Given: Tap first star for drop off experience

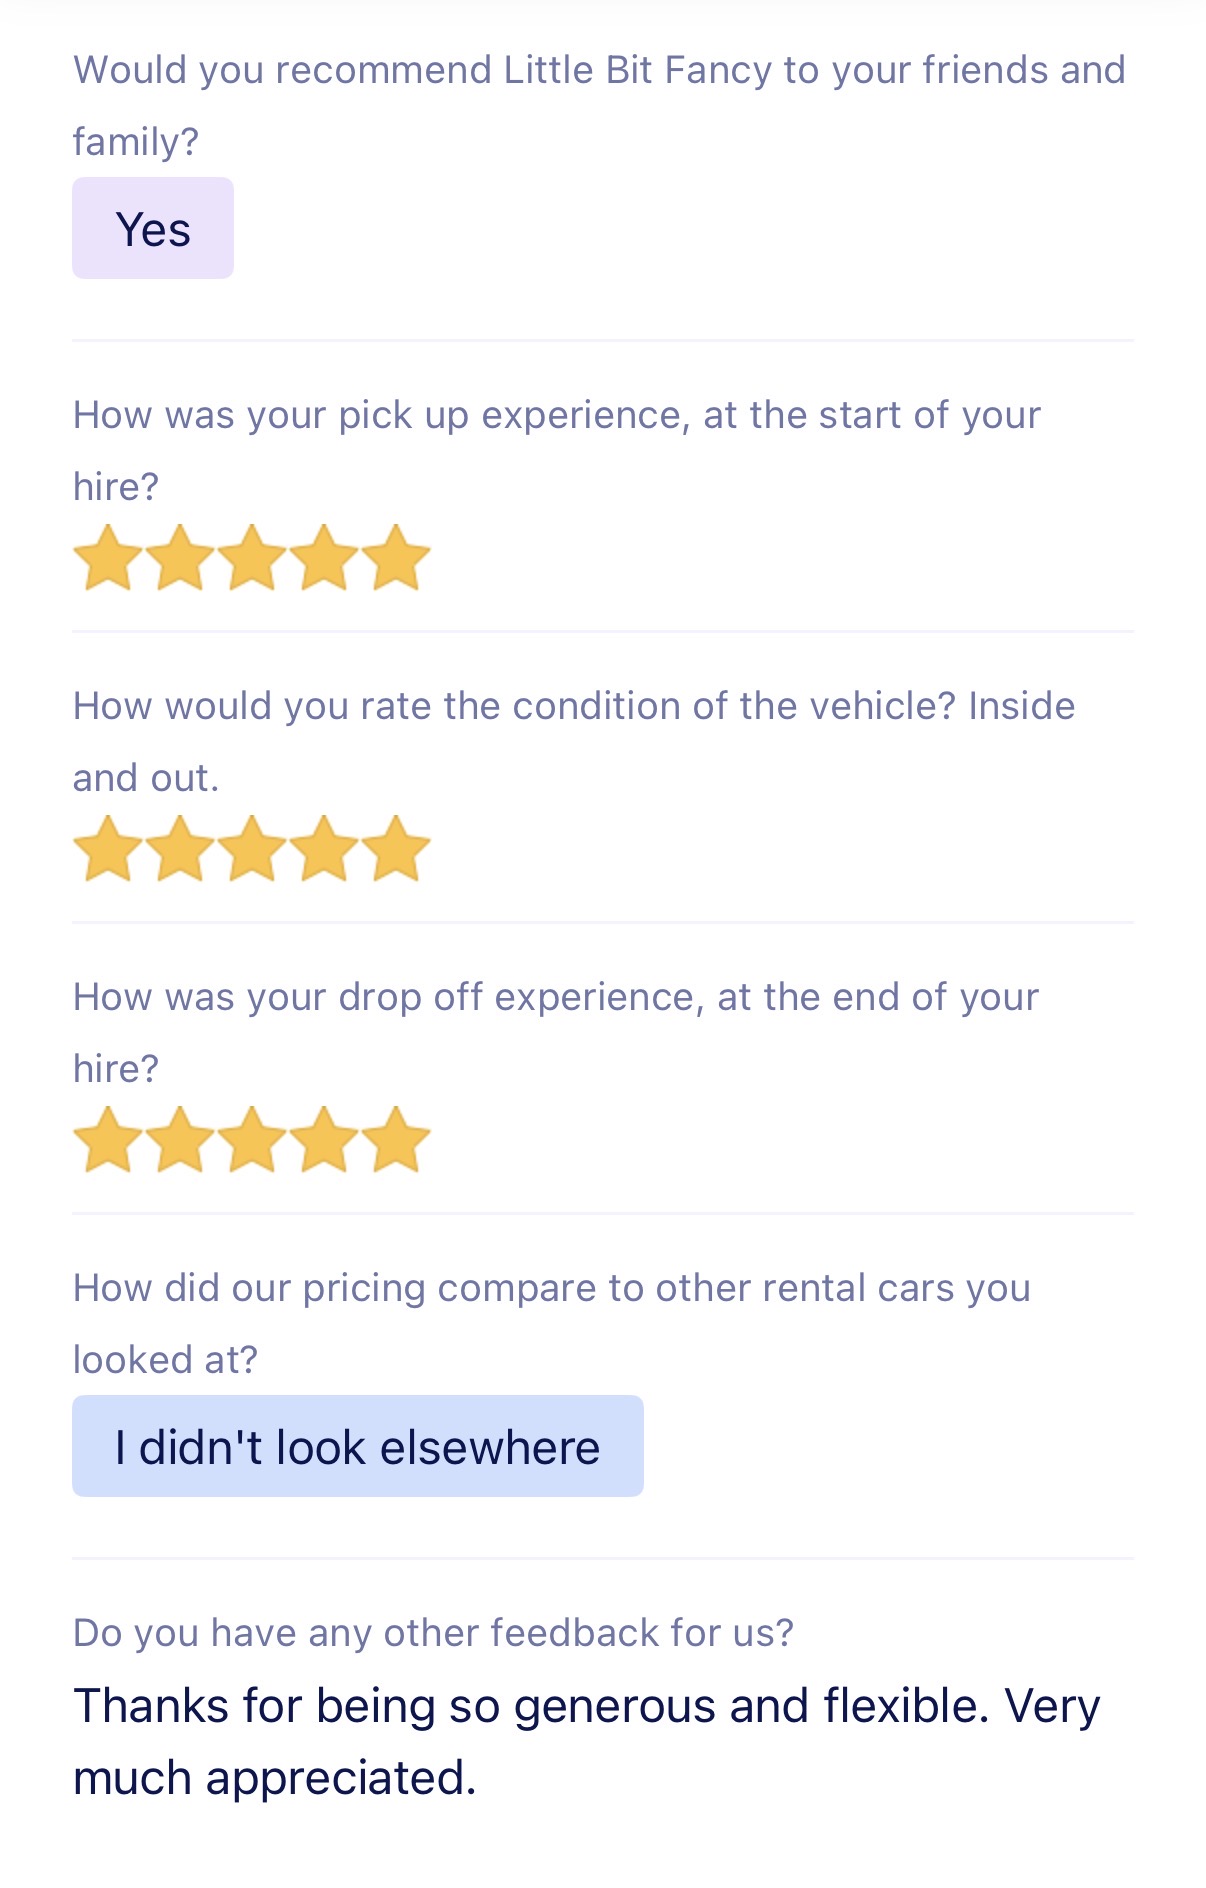Looking at the screenshot, I should 108,1140.
